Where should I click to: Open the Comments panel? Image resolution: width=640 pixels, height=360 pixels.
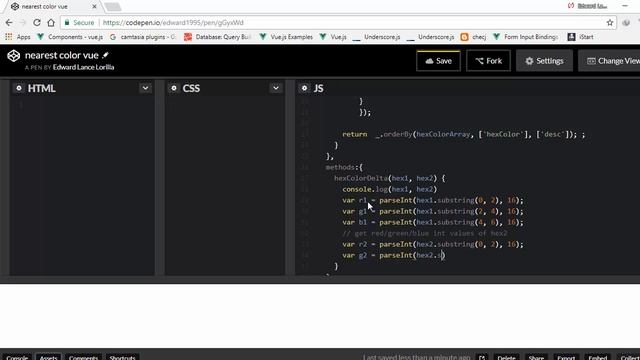[x=83, y=357]
